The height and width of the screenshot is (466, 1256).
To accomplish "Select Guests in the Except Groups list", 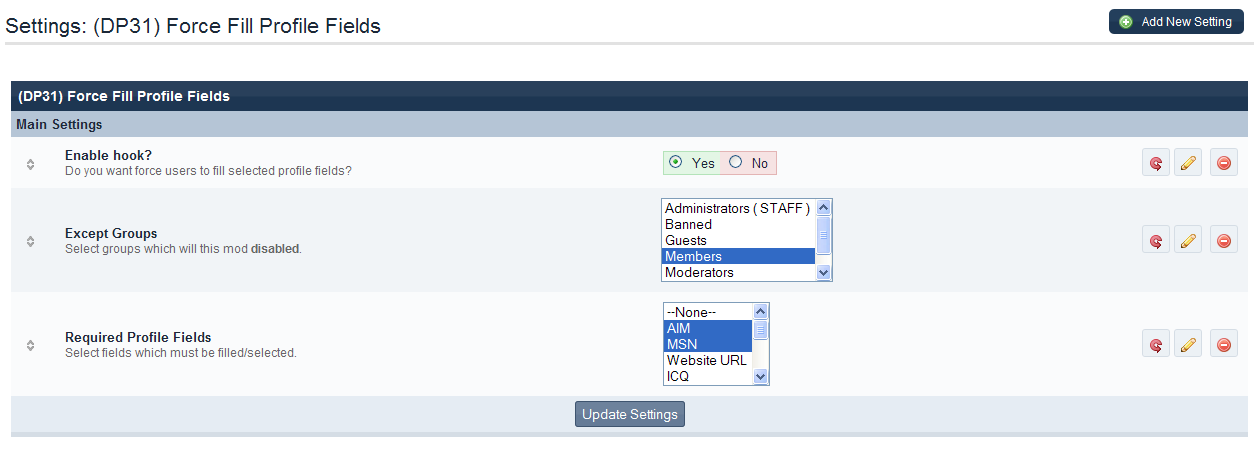I will tap(686, 241).
